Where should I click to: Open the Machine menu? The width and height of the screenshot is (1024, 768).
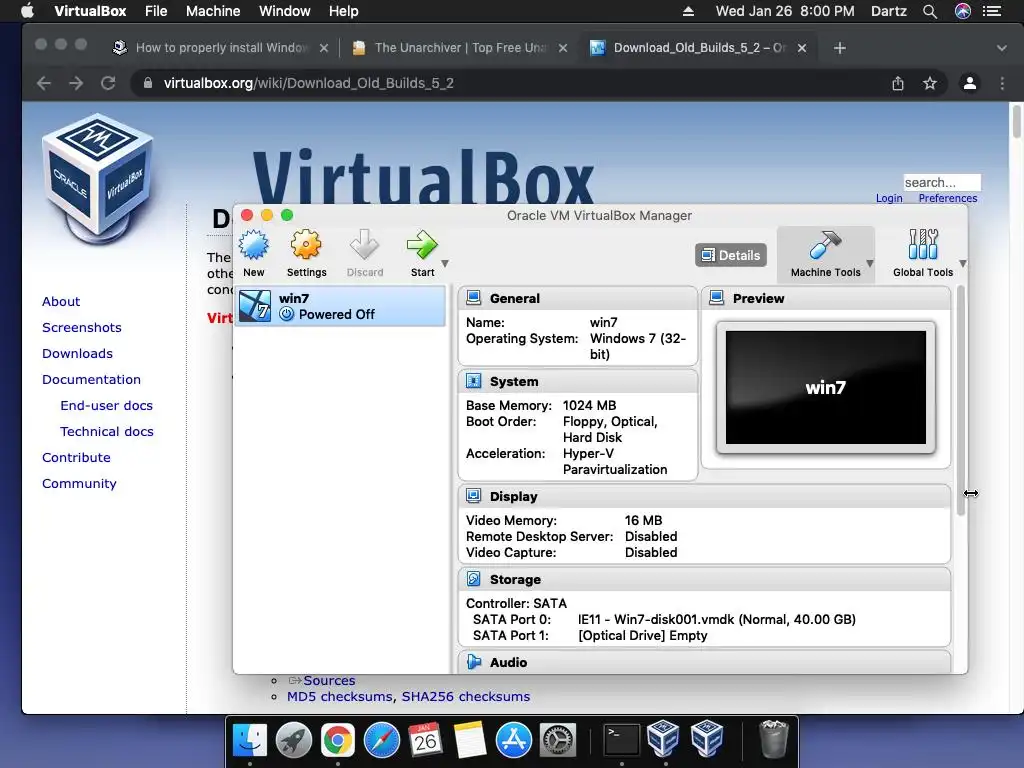pos(213,11)
